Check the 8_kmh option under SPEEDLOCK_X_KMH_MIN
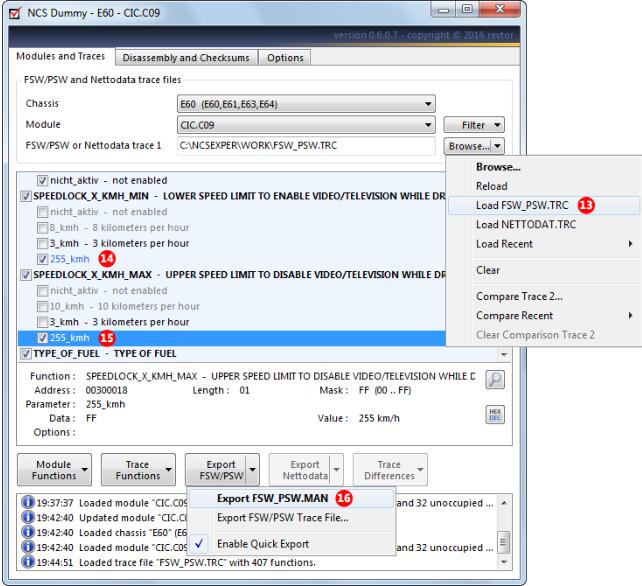Screen dimensions: 642x586 (x=41, y=227)
